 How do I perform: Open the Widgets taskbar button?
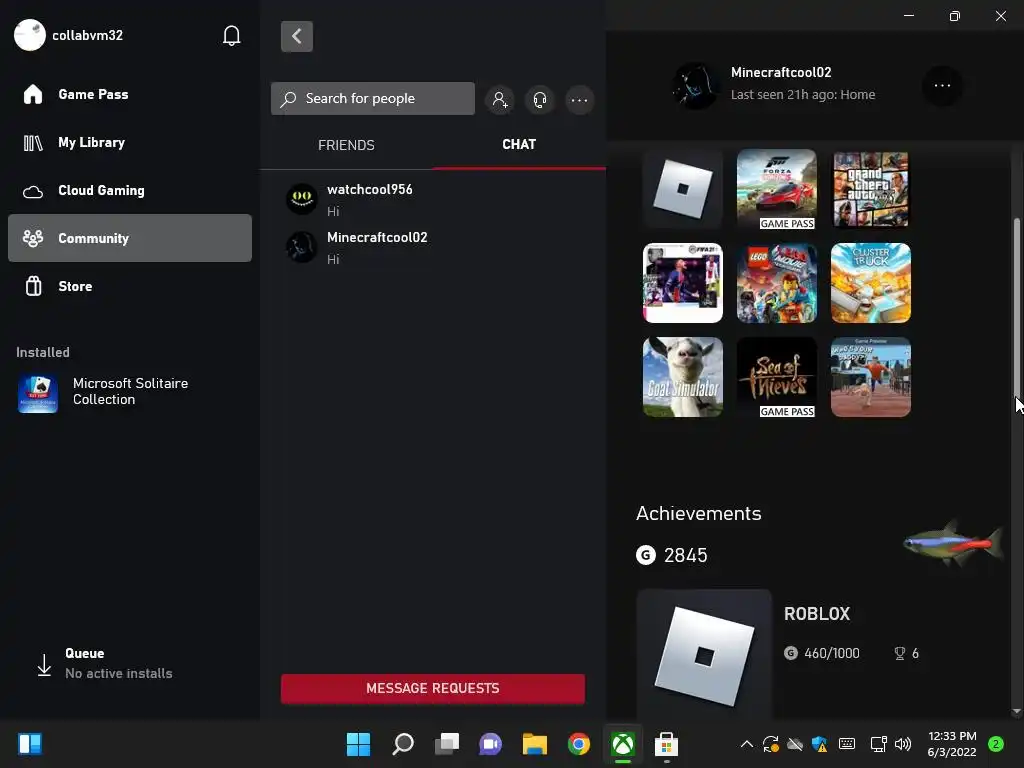(x=30, y=744)
